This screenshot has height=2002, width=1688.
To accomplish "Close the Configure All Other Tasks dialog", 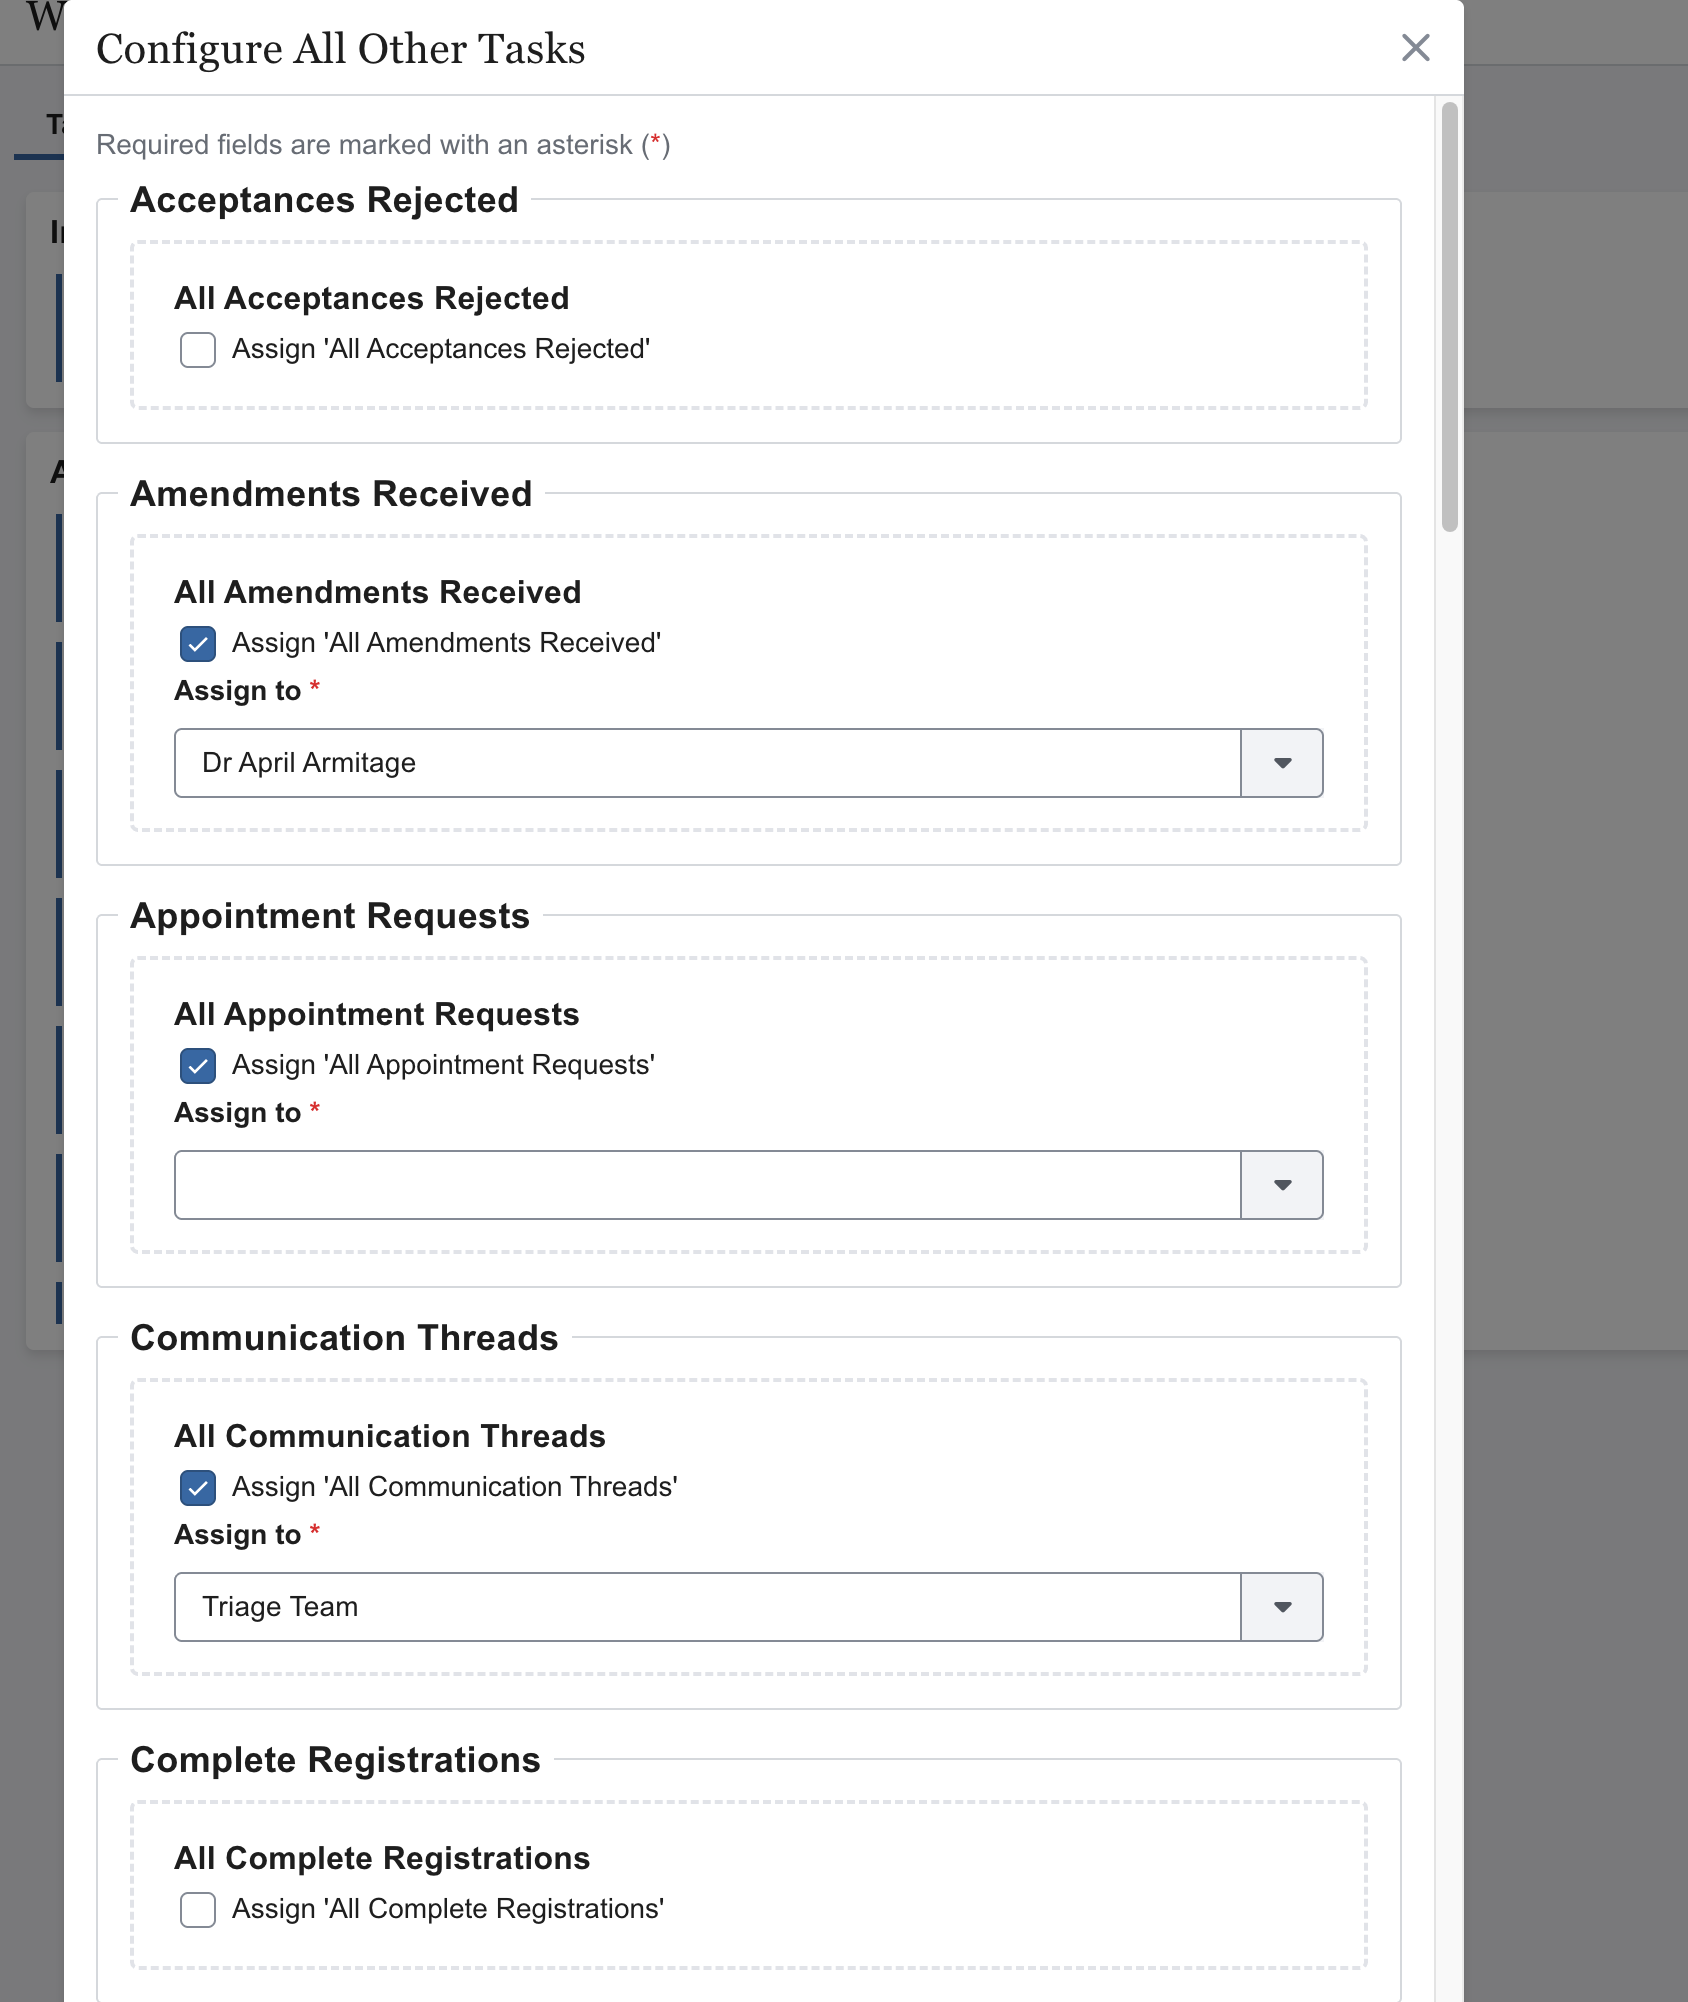I will (x=1415, y=48).
